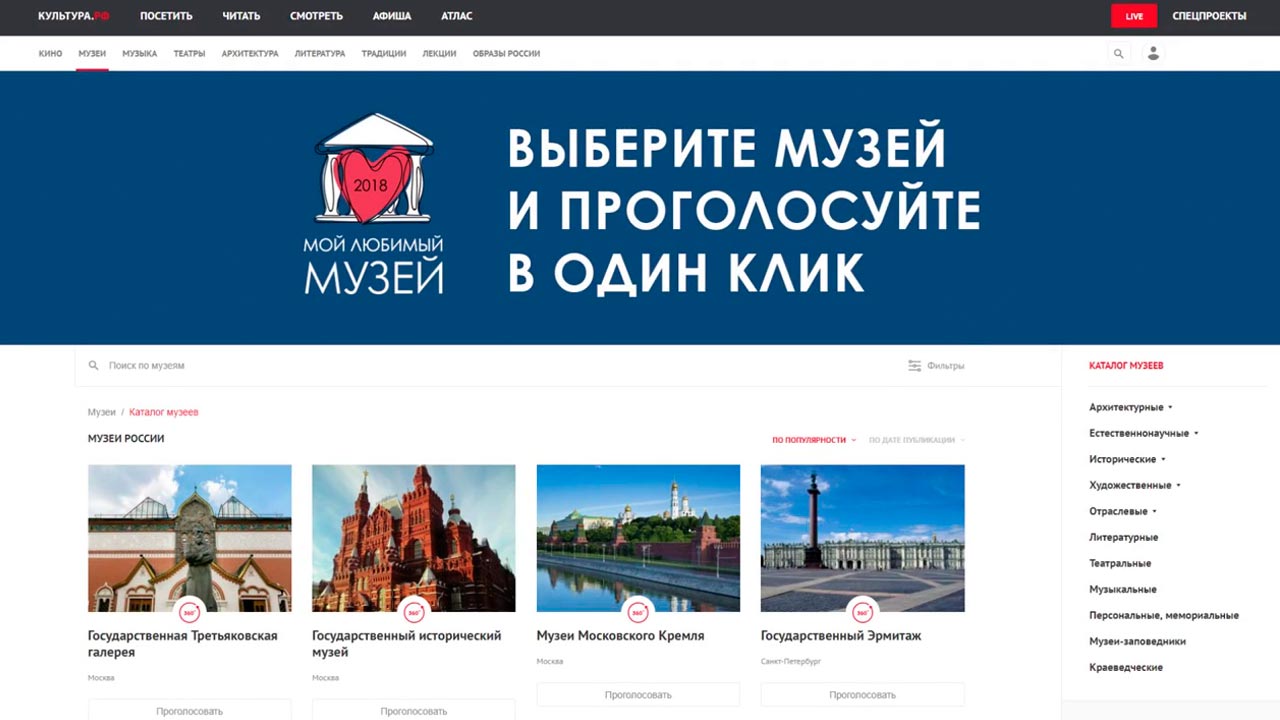
Task: Expand the Художественные catalog category
Action: click(1135, 485)
